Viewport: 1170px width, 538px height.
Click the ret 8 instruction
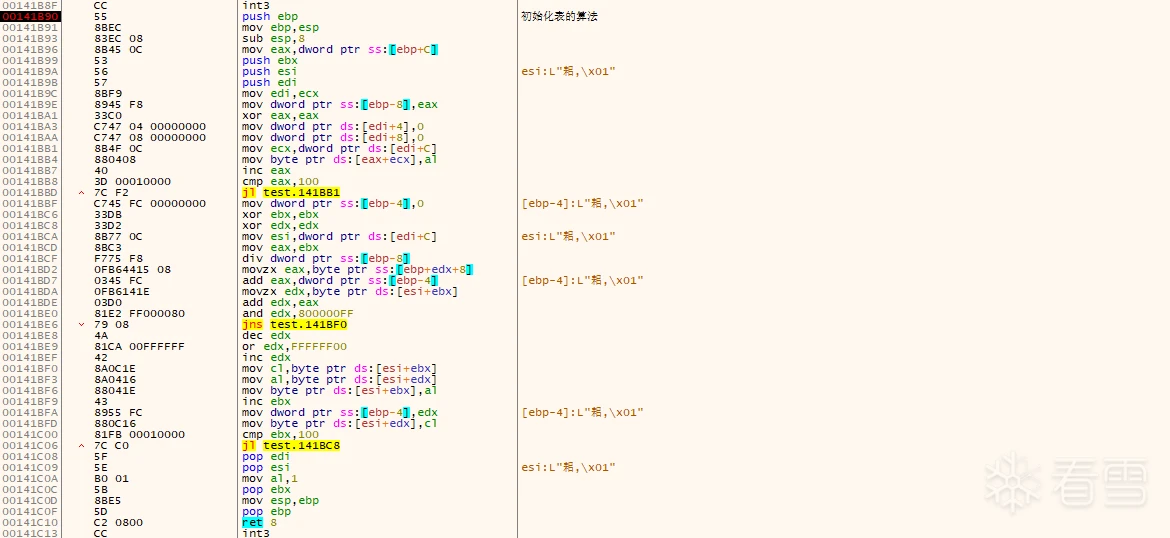tap(262, 523)
